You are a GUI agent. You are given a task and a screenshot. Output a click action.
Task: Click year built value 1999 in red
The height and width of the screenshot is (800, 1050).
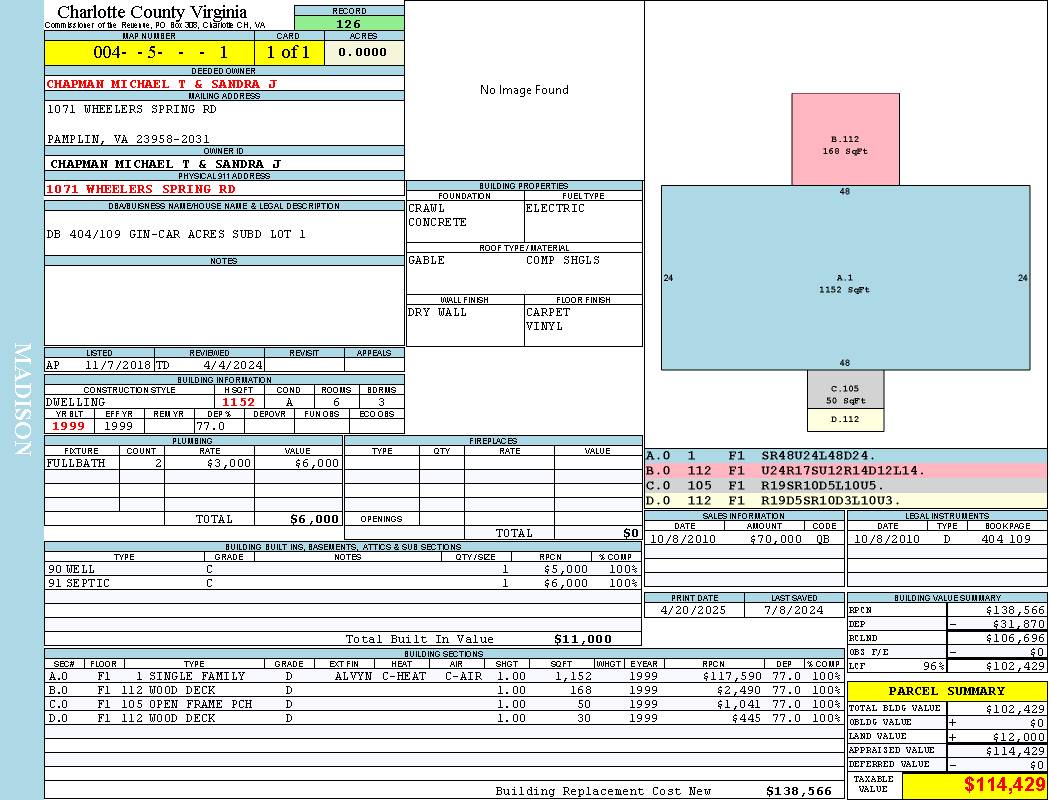[68, 426]
